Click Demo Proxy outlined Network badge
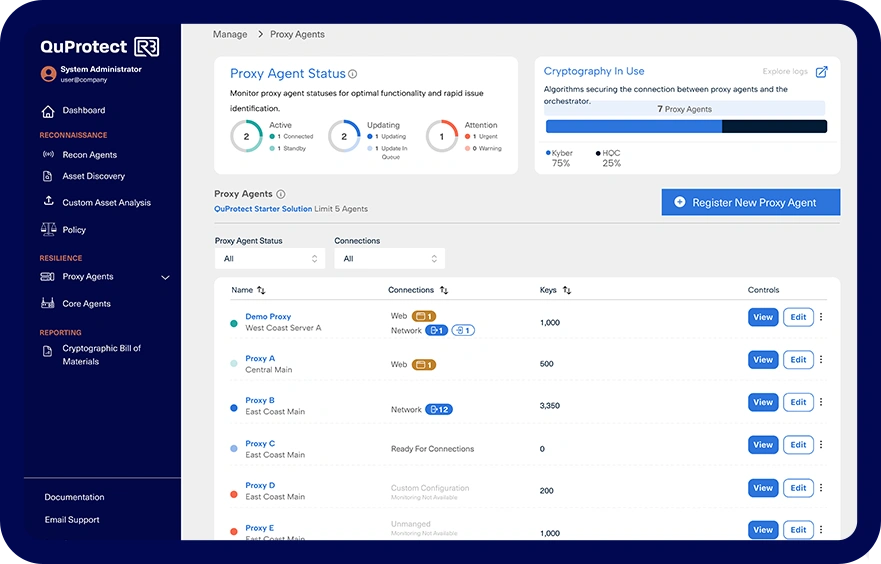The height and width of the screenshot is (564, 881). coord(463,330)
